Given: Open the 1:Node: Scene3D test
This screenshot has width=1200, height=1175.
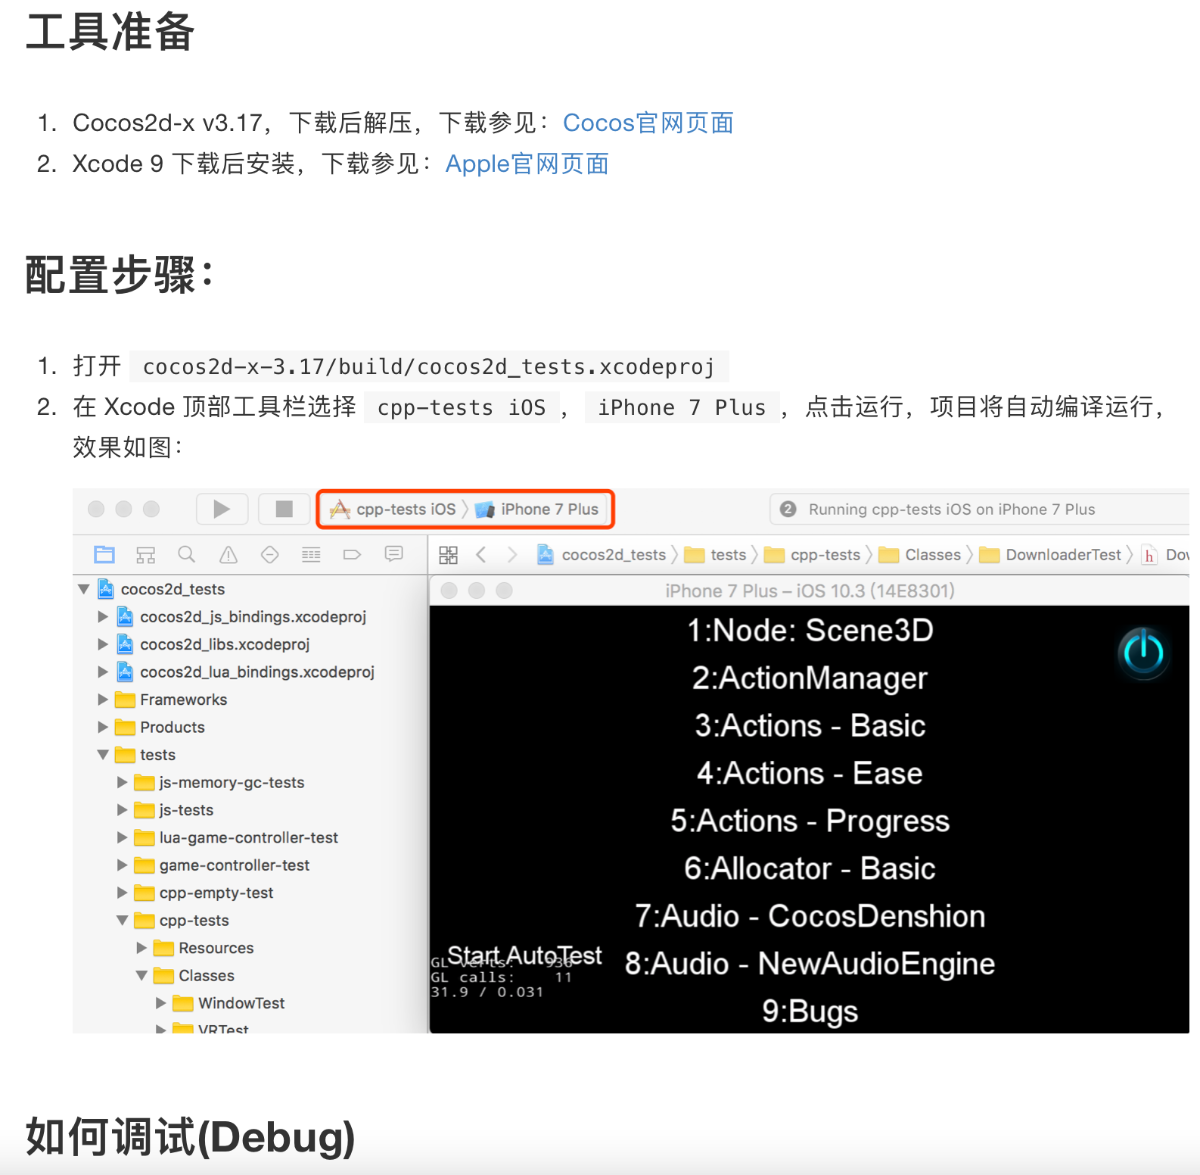Looking at the screenshot, I should coord(810,630).
